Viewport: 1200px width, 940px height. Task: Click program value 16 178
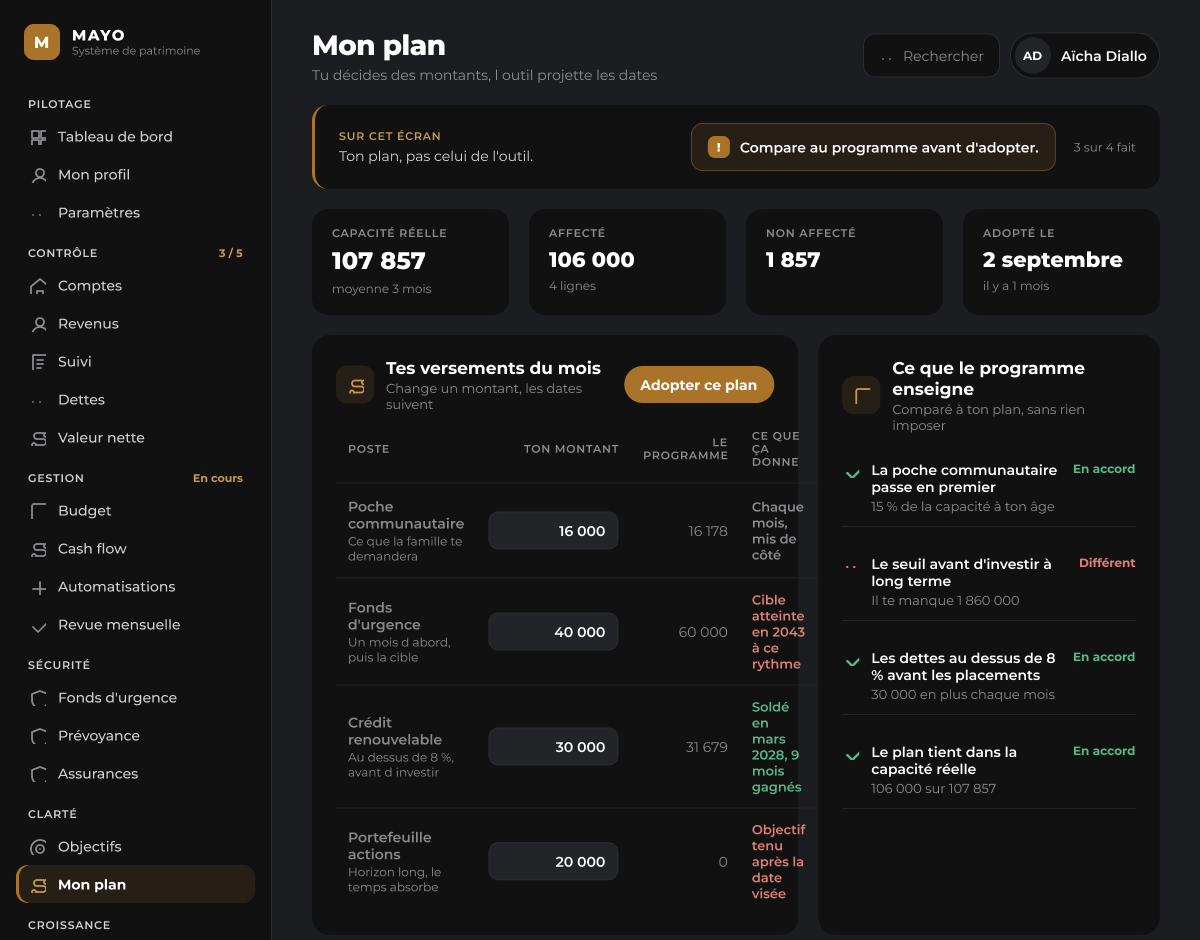(x=708, y=531)
